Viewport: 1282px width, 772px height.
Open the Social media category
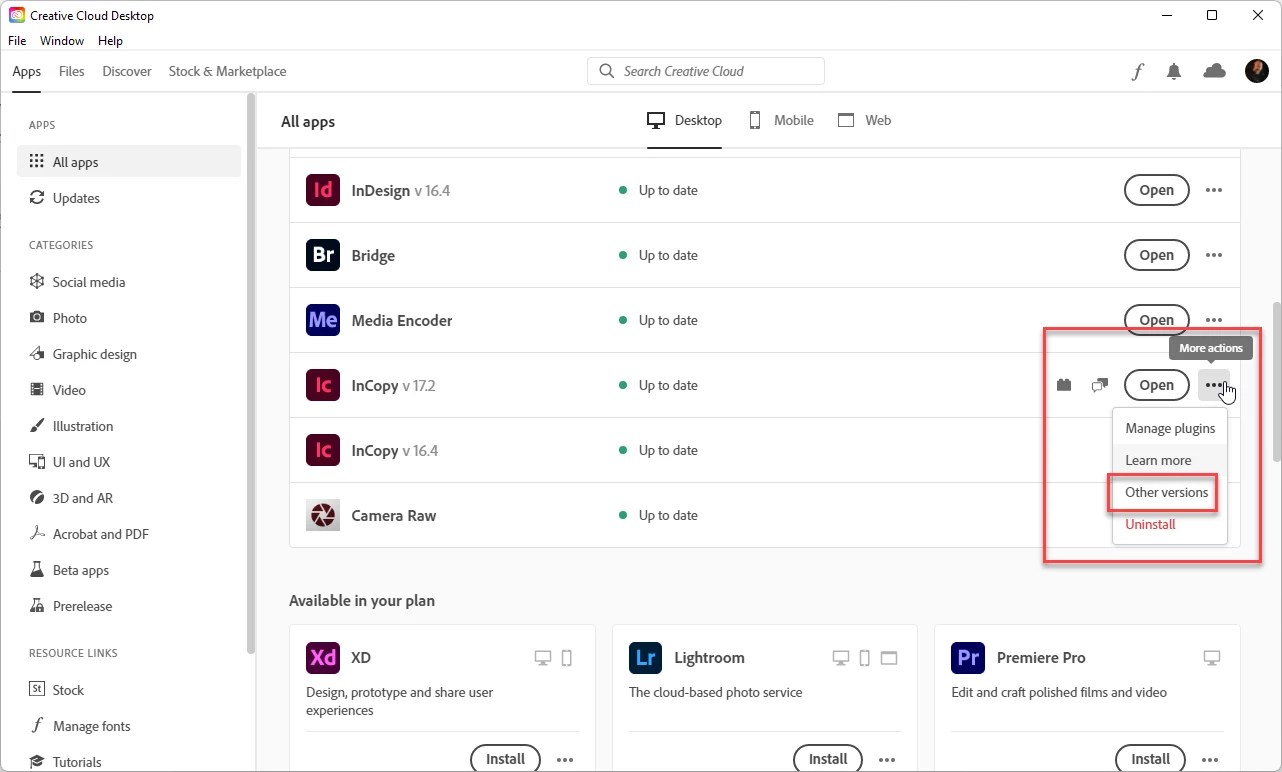click(x=129, y=282)
